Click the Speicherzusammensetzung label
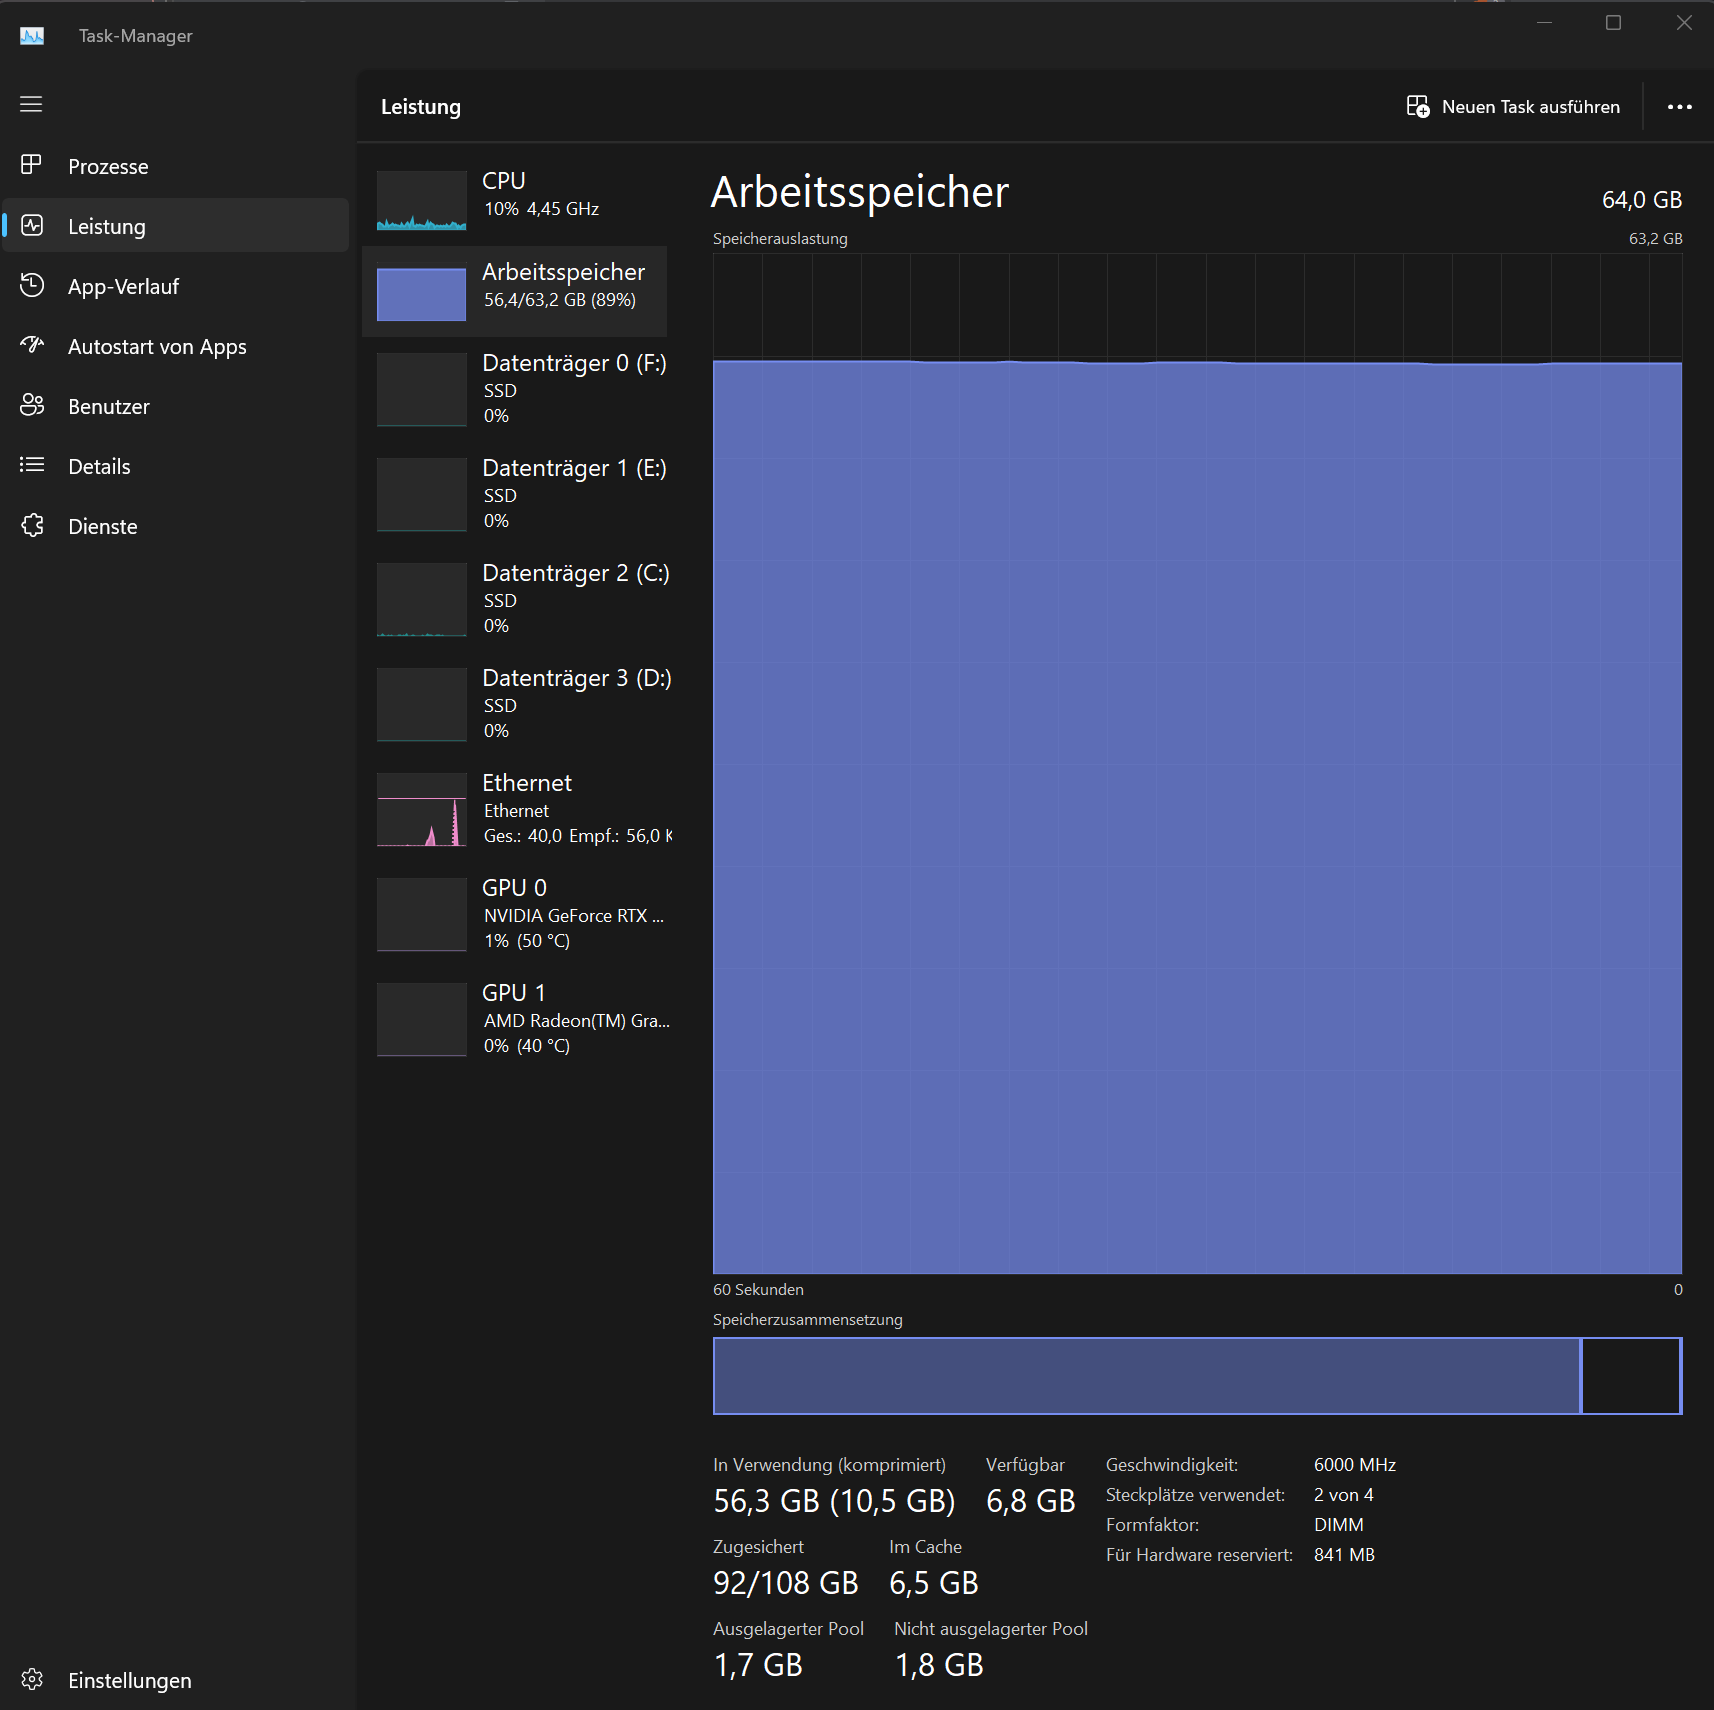 pyautogui.click(x=808, y=1320)
